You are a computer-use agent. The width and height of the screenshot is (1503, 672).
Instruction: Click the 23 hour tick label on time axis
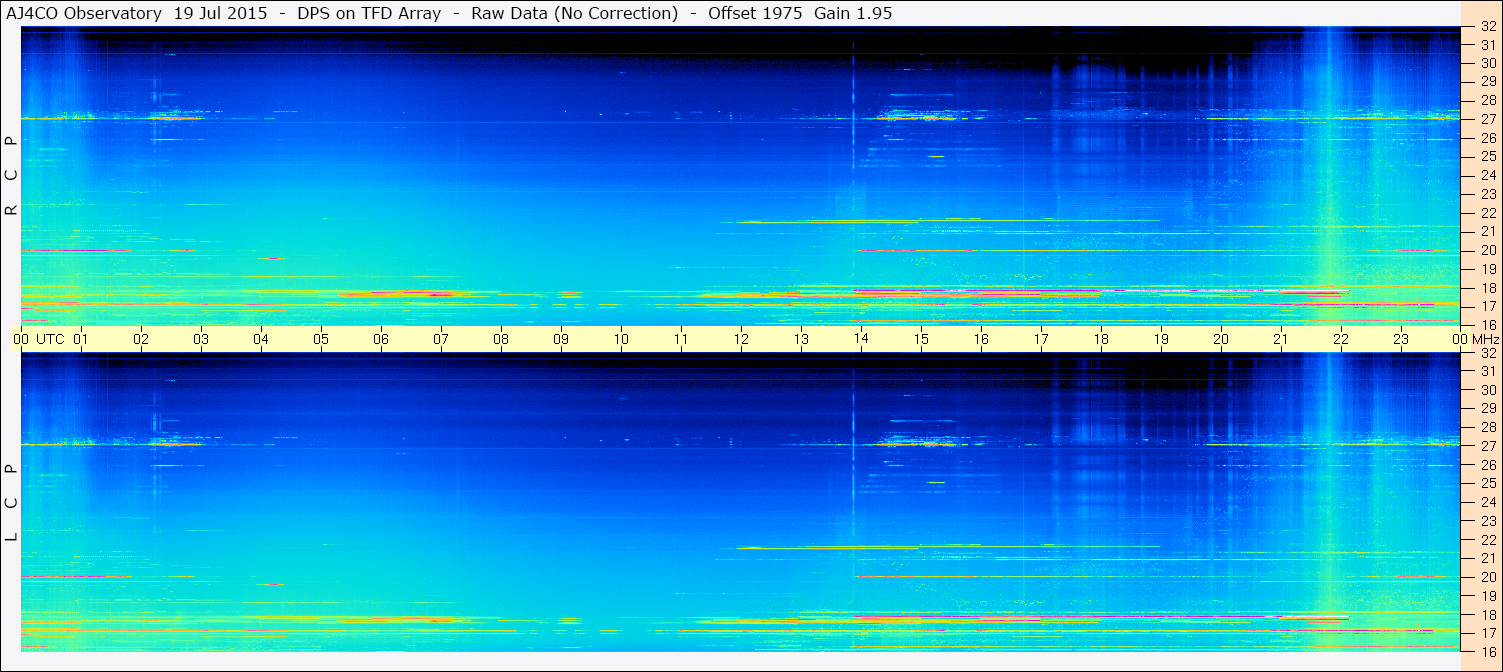coord(1401,339)
